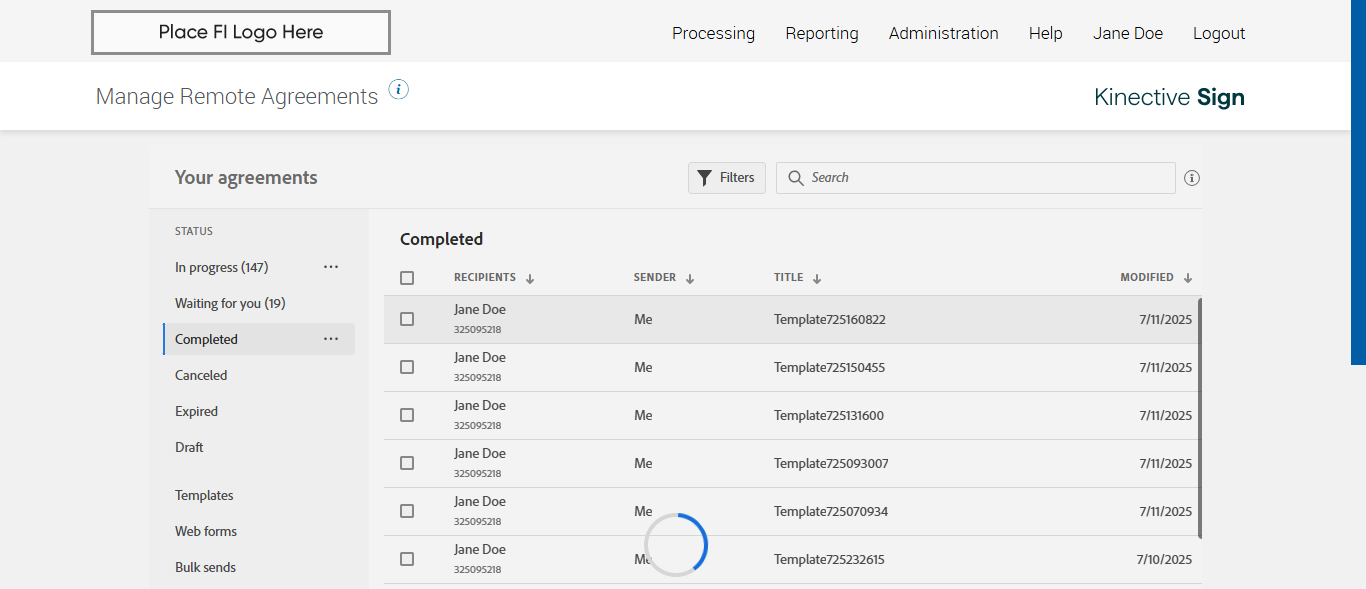Sort by Modified column arrow
Image resolution: width=1366 pixels, height=589 pixels.
pos(1188,279)
